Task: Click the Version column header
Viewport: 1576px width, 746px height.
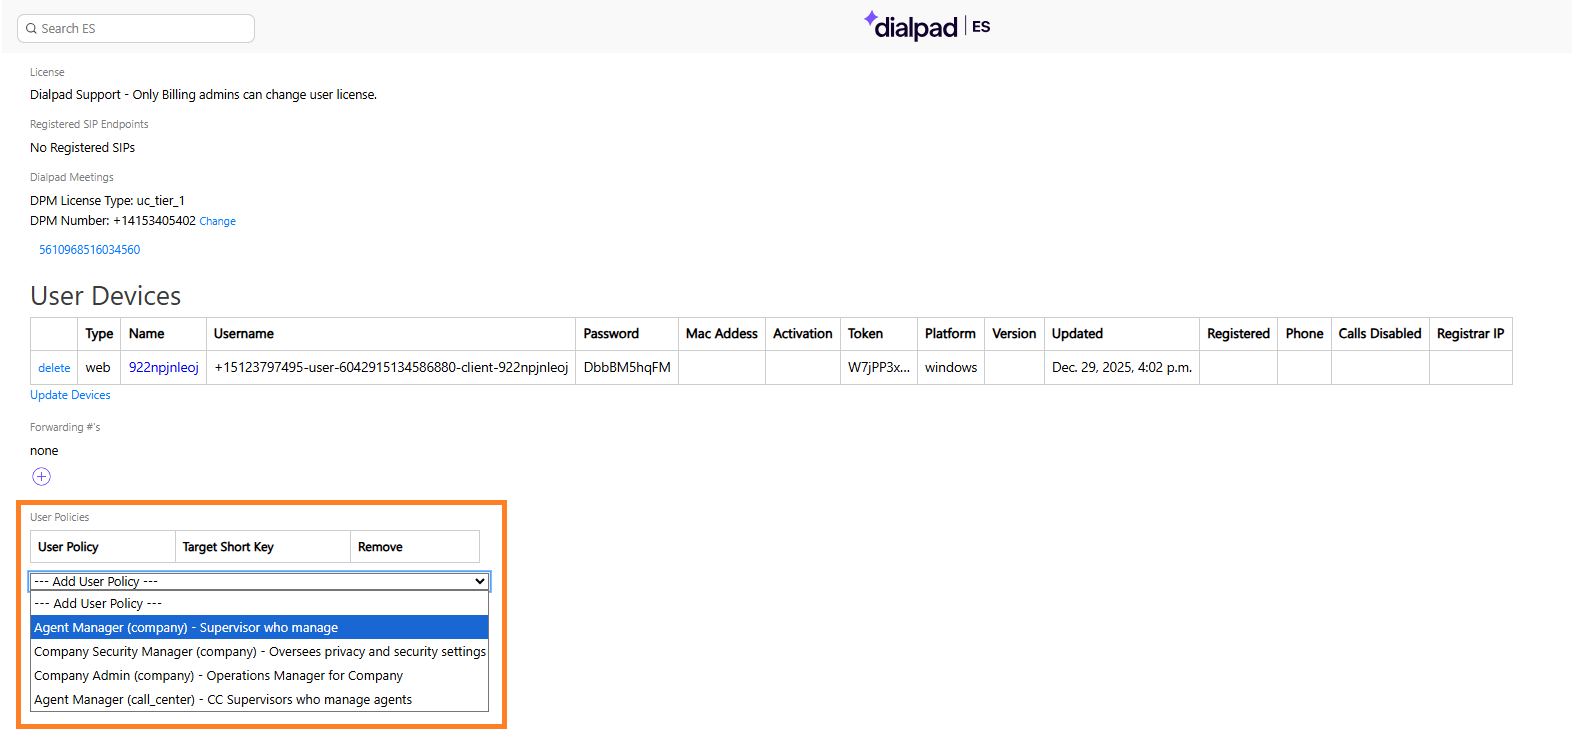Action: coord(1014,334)
